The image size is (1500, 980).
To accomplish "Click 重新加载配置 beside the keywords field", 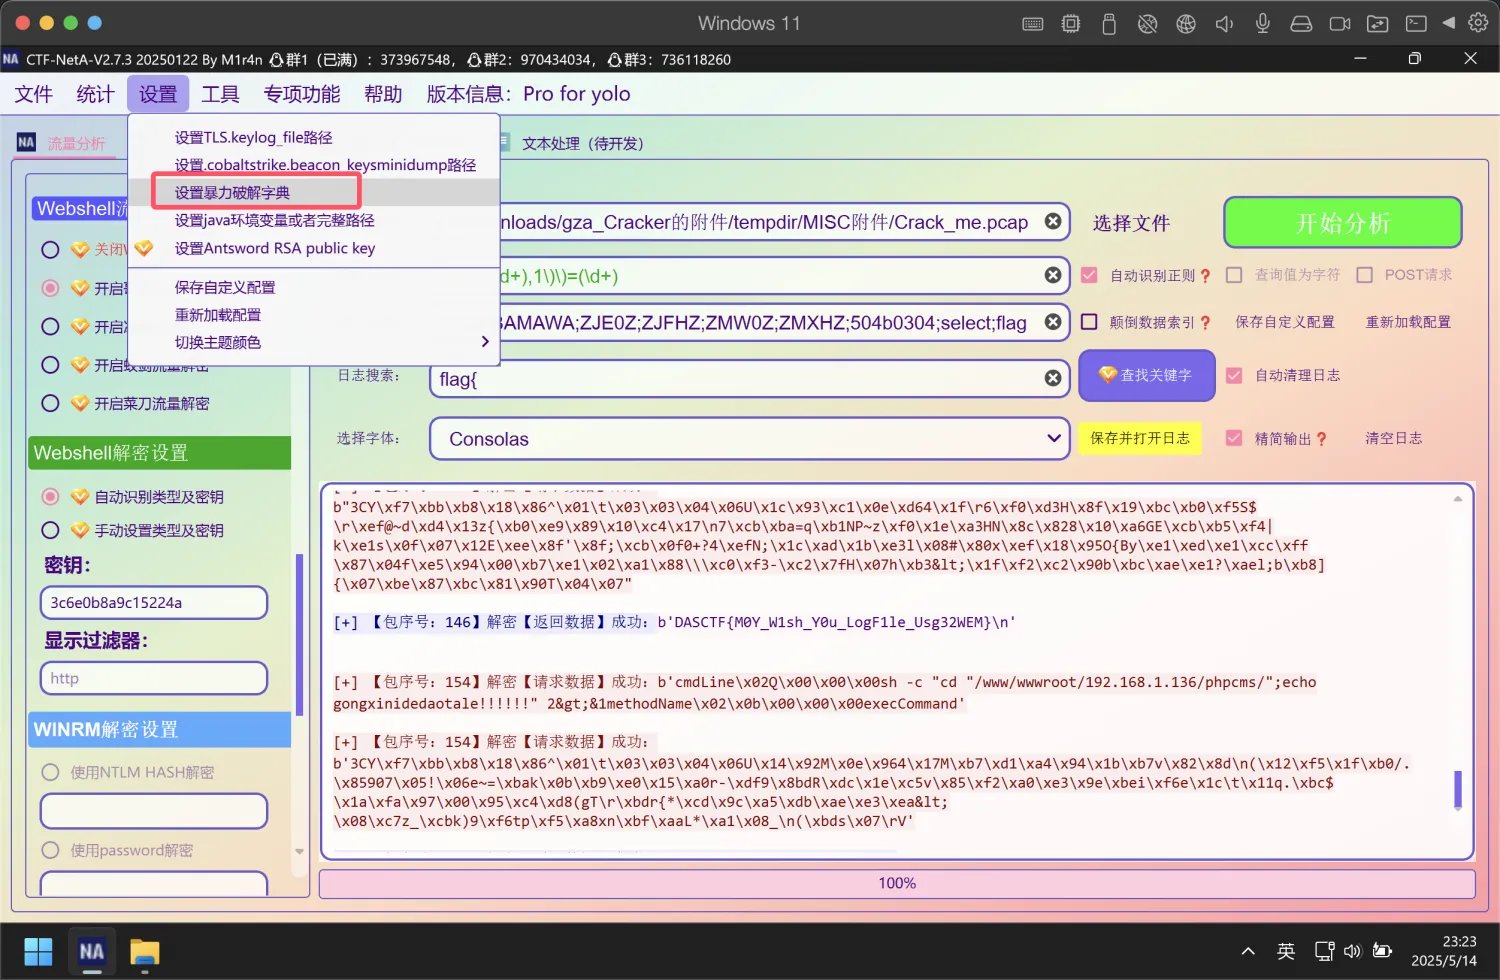I will [1408, 322].
